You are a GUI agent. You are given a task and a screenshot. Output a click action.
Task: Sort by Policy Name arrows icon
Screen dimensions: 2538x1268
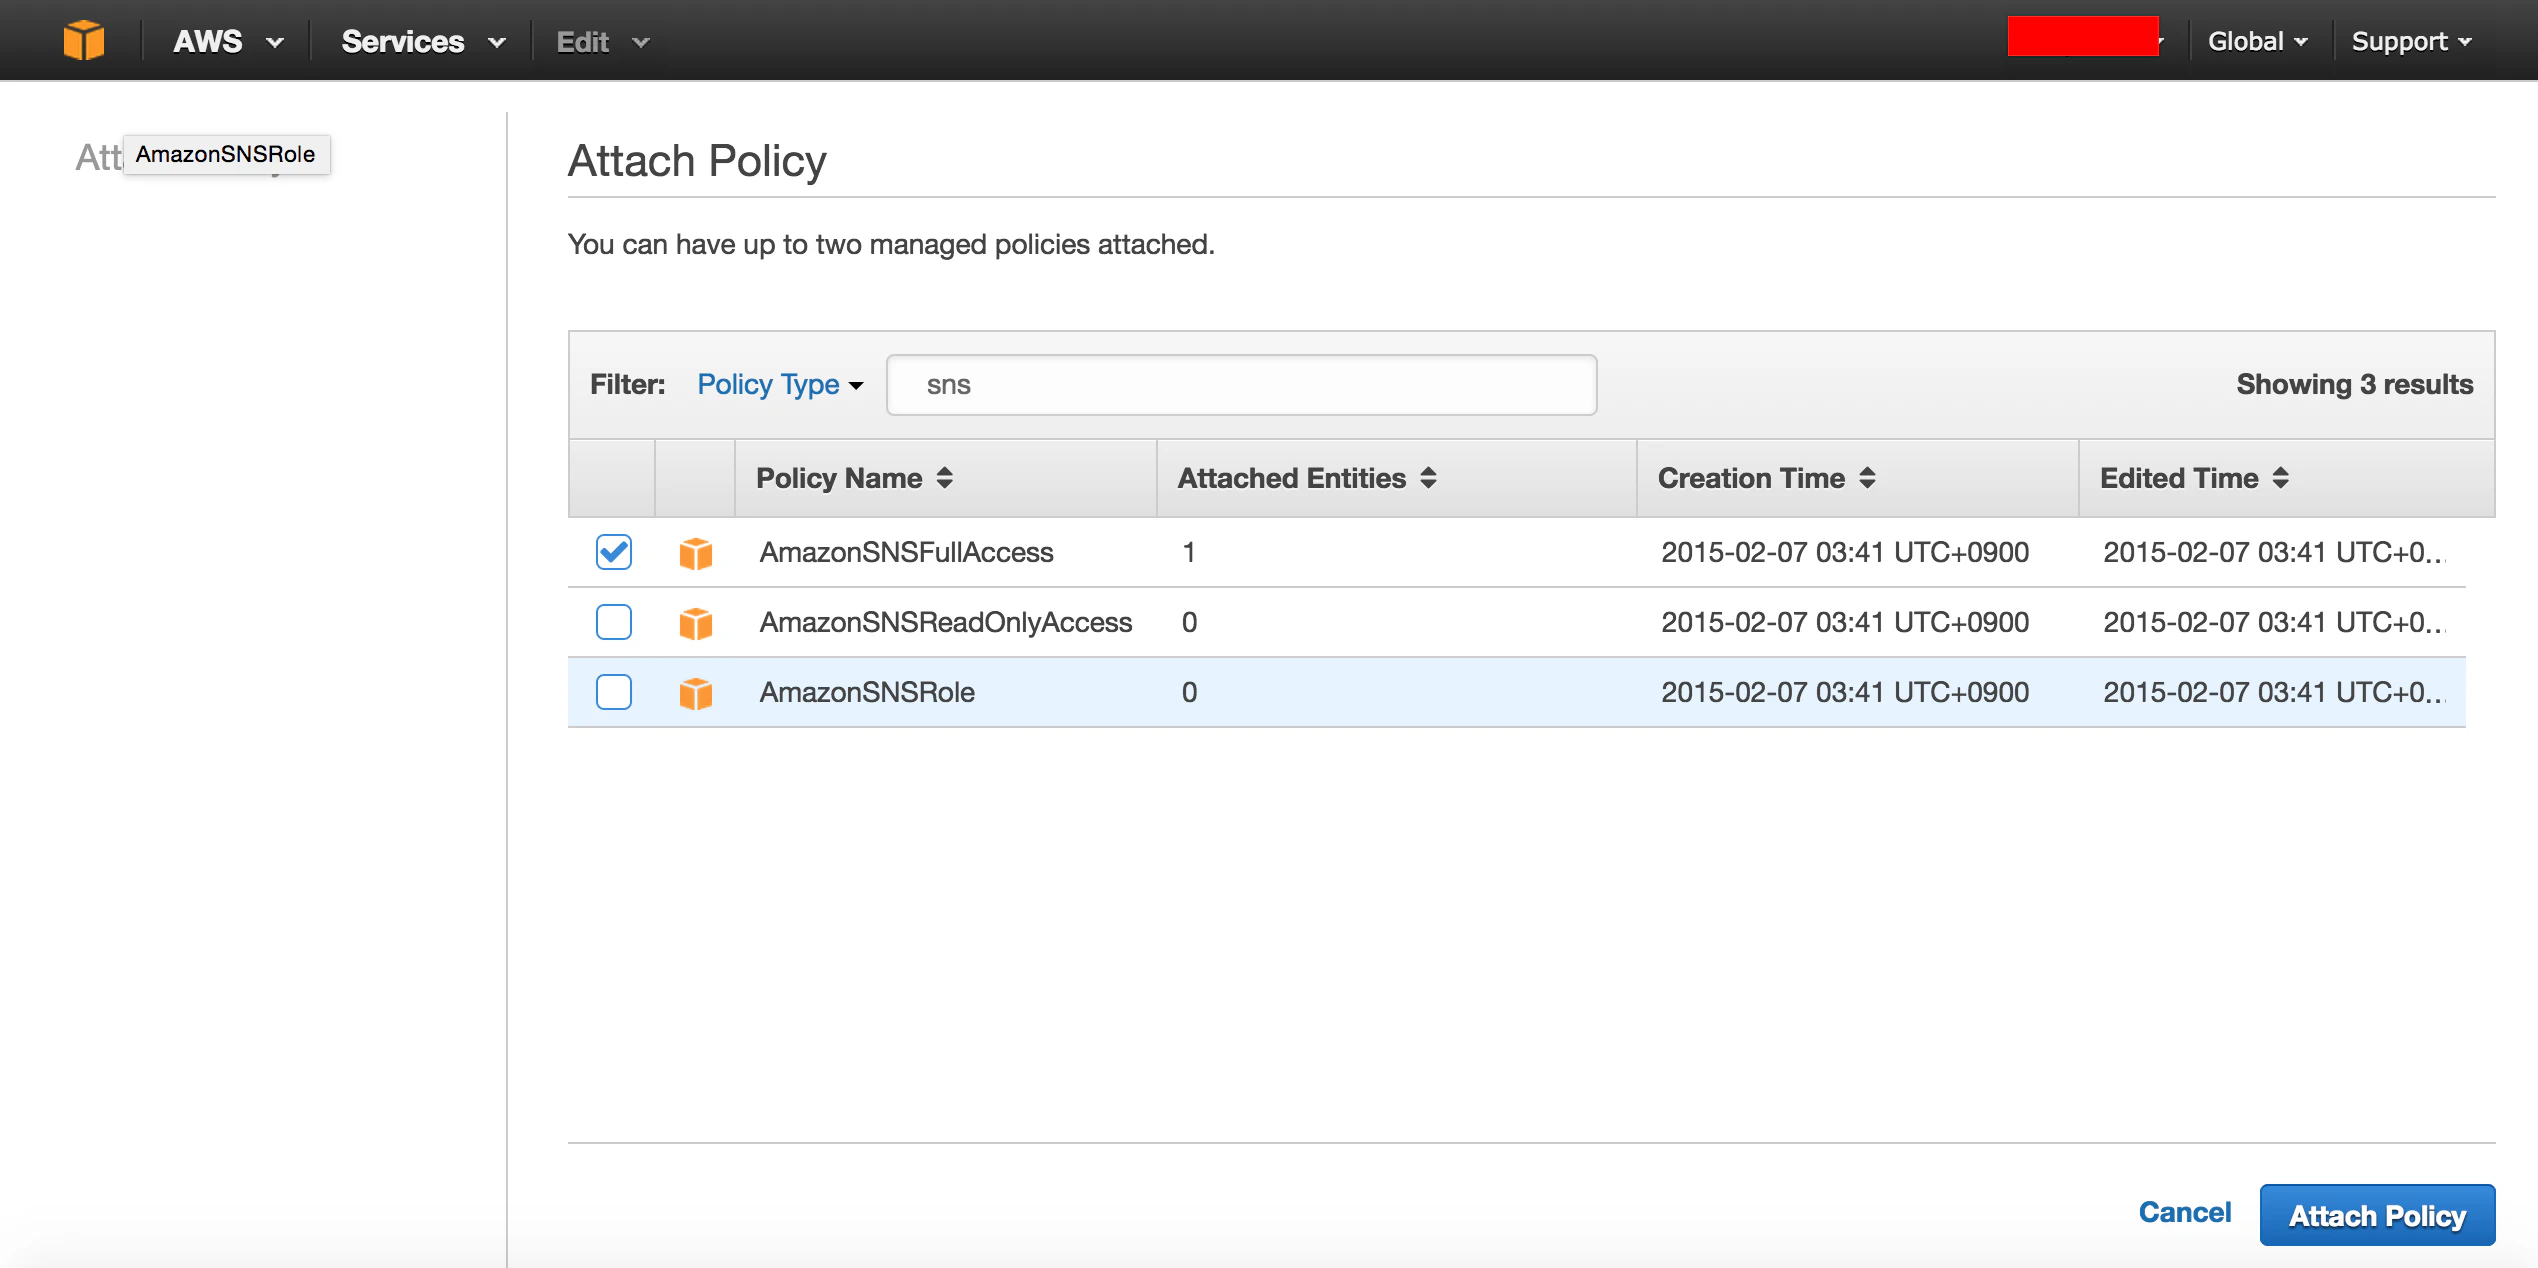point(945,478)
